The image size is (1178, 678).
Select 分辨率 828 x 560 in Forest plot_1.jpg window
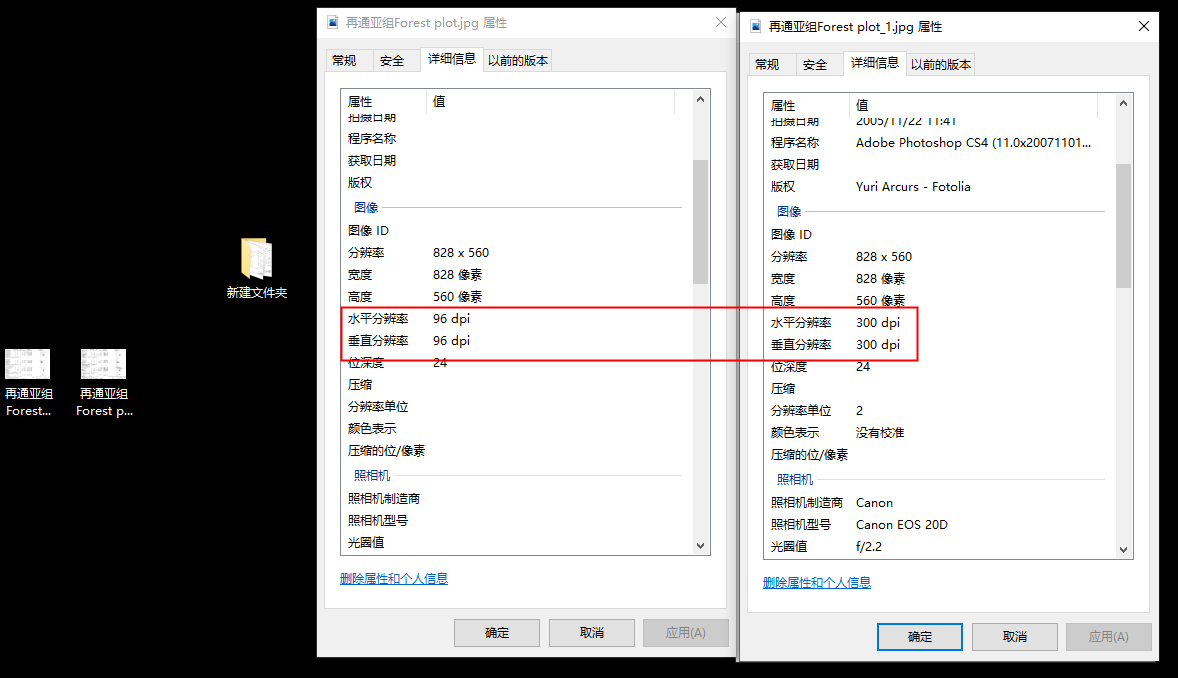tap(940, 256)
